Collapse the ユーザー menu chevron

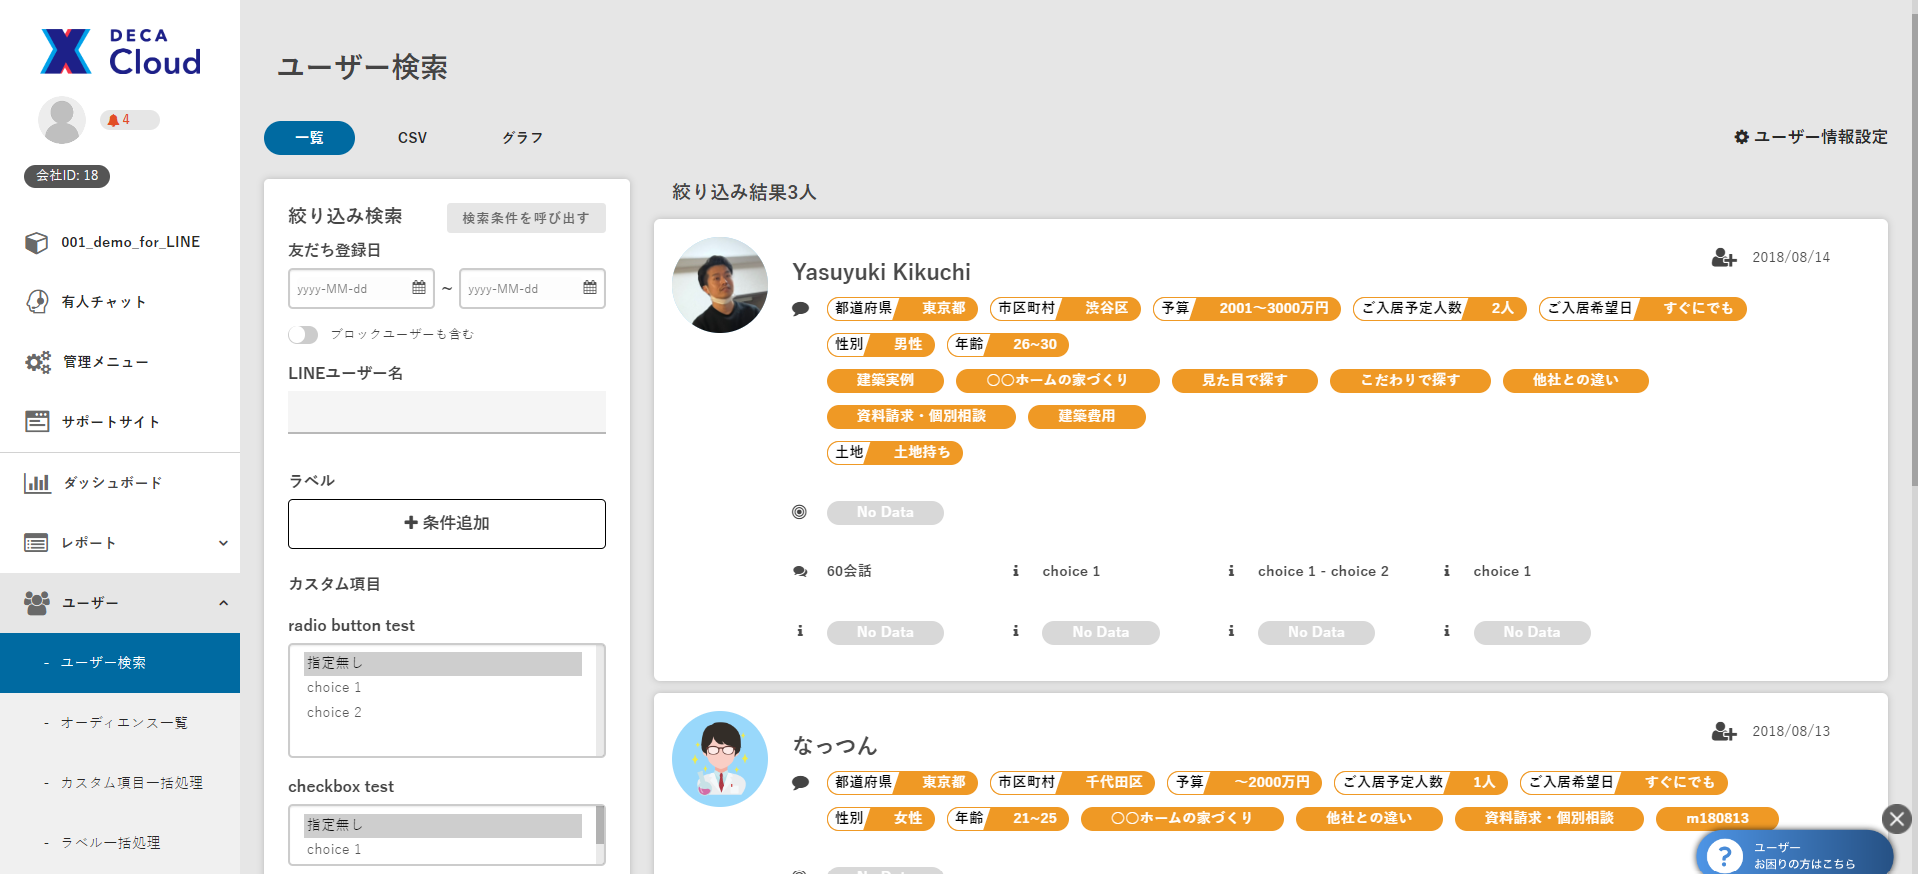click(x=223, y=603)
